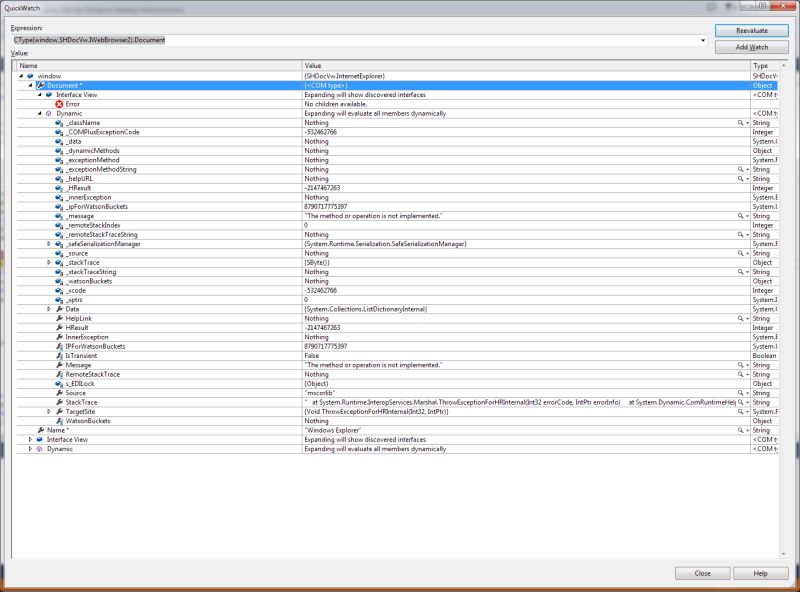800x592 pixels.
Task: Click the wrench property icon beside HResult
Action: pos(59,328)
